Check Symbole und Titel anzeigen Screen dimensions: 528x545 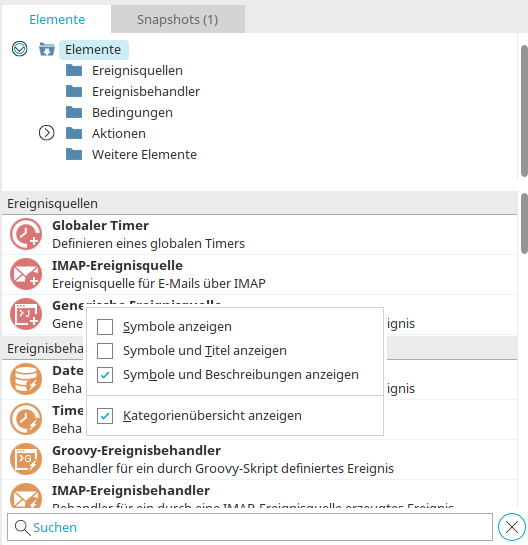point(105,351)
